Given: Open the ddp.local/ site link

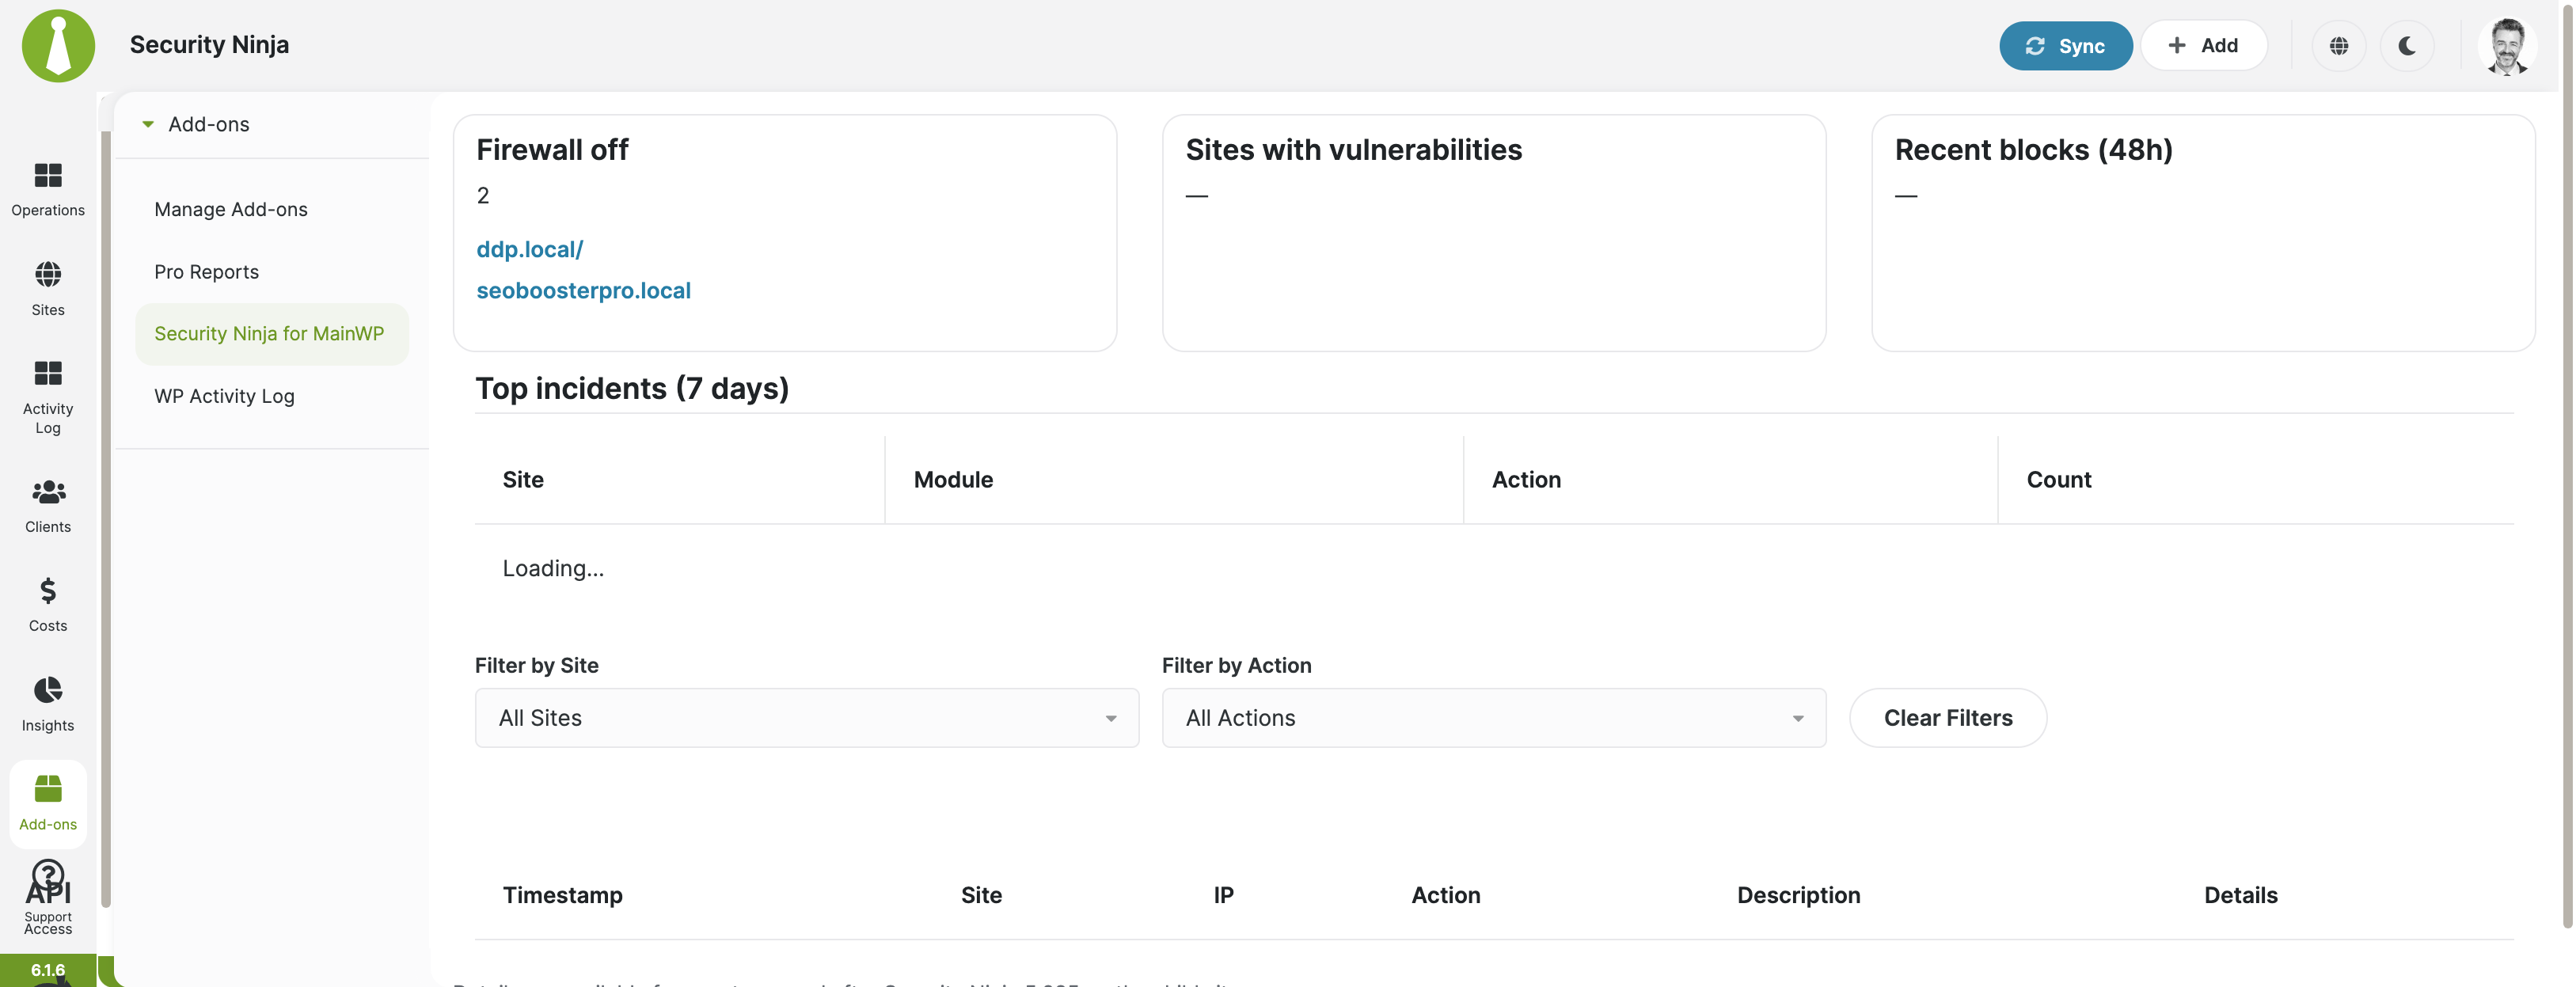Looking at the screenshot, I should 530,250.
